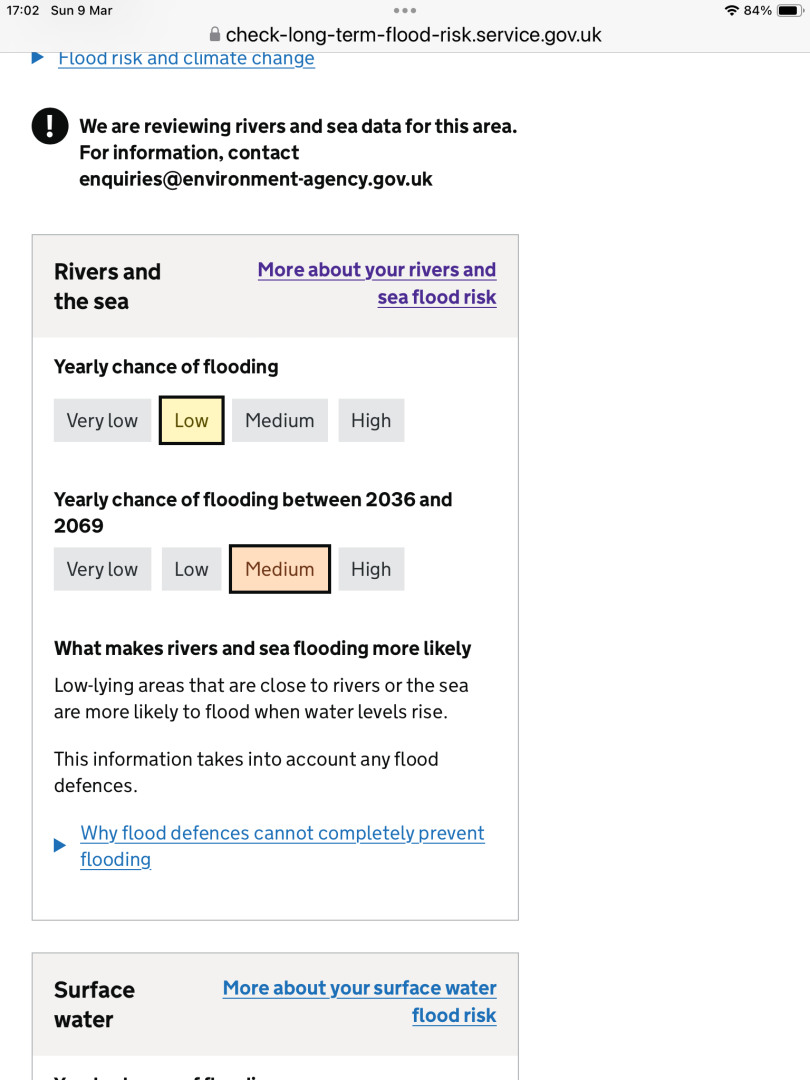810x1080 pixels.
Task: Click the disclosure arrow beside Flood risk and climate change
Action: [x=36, y=58]
